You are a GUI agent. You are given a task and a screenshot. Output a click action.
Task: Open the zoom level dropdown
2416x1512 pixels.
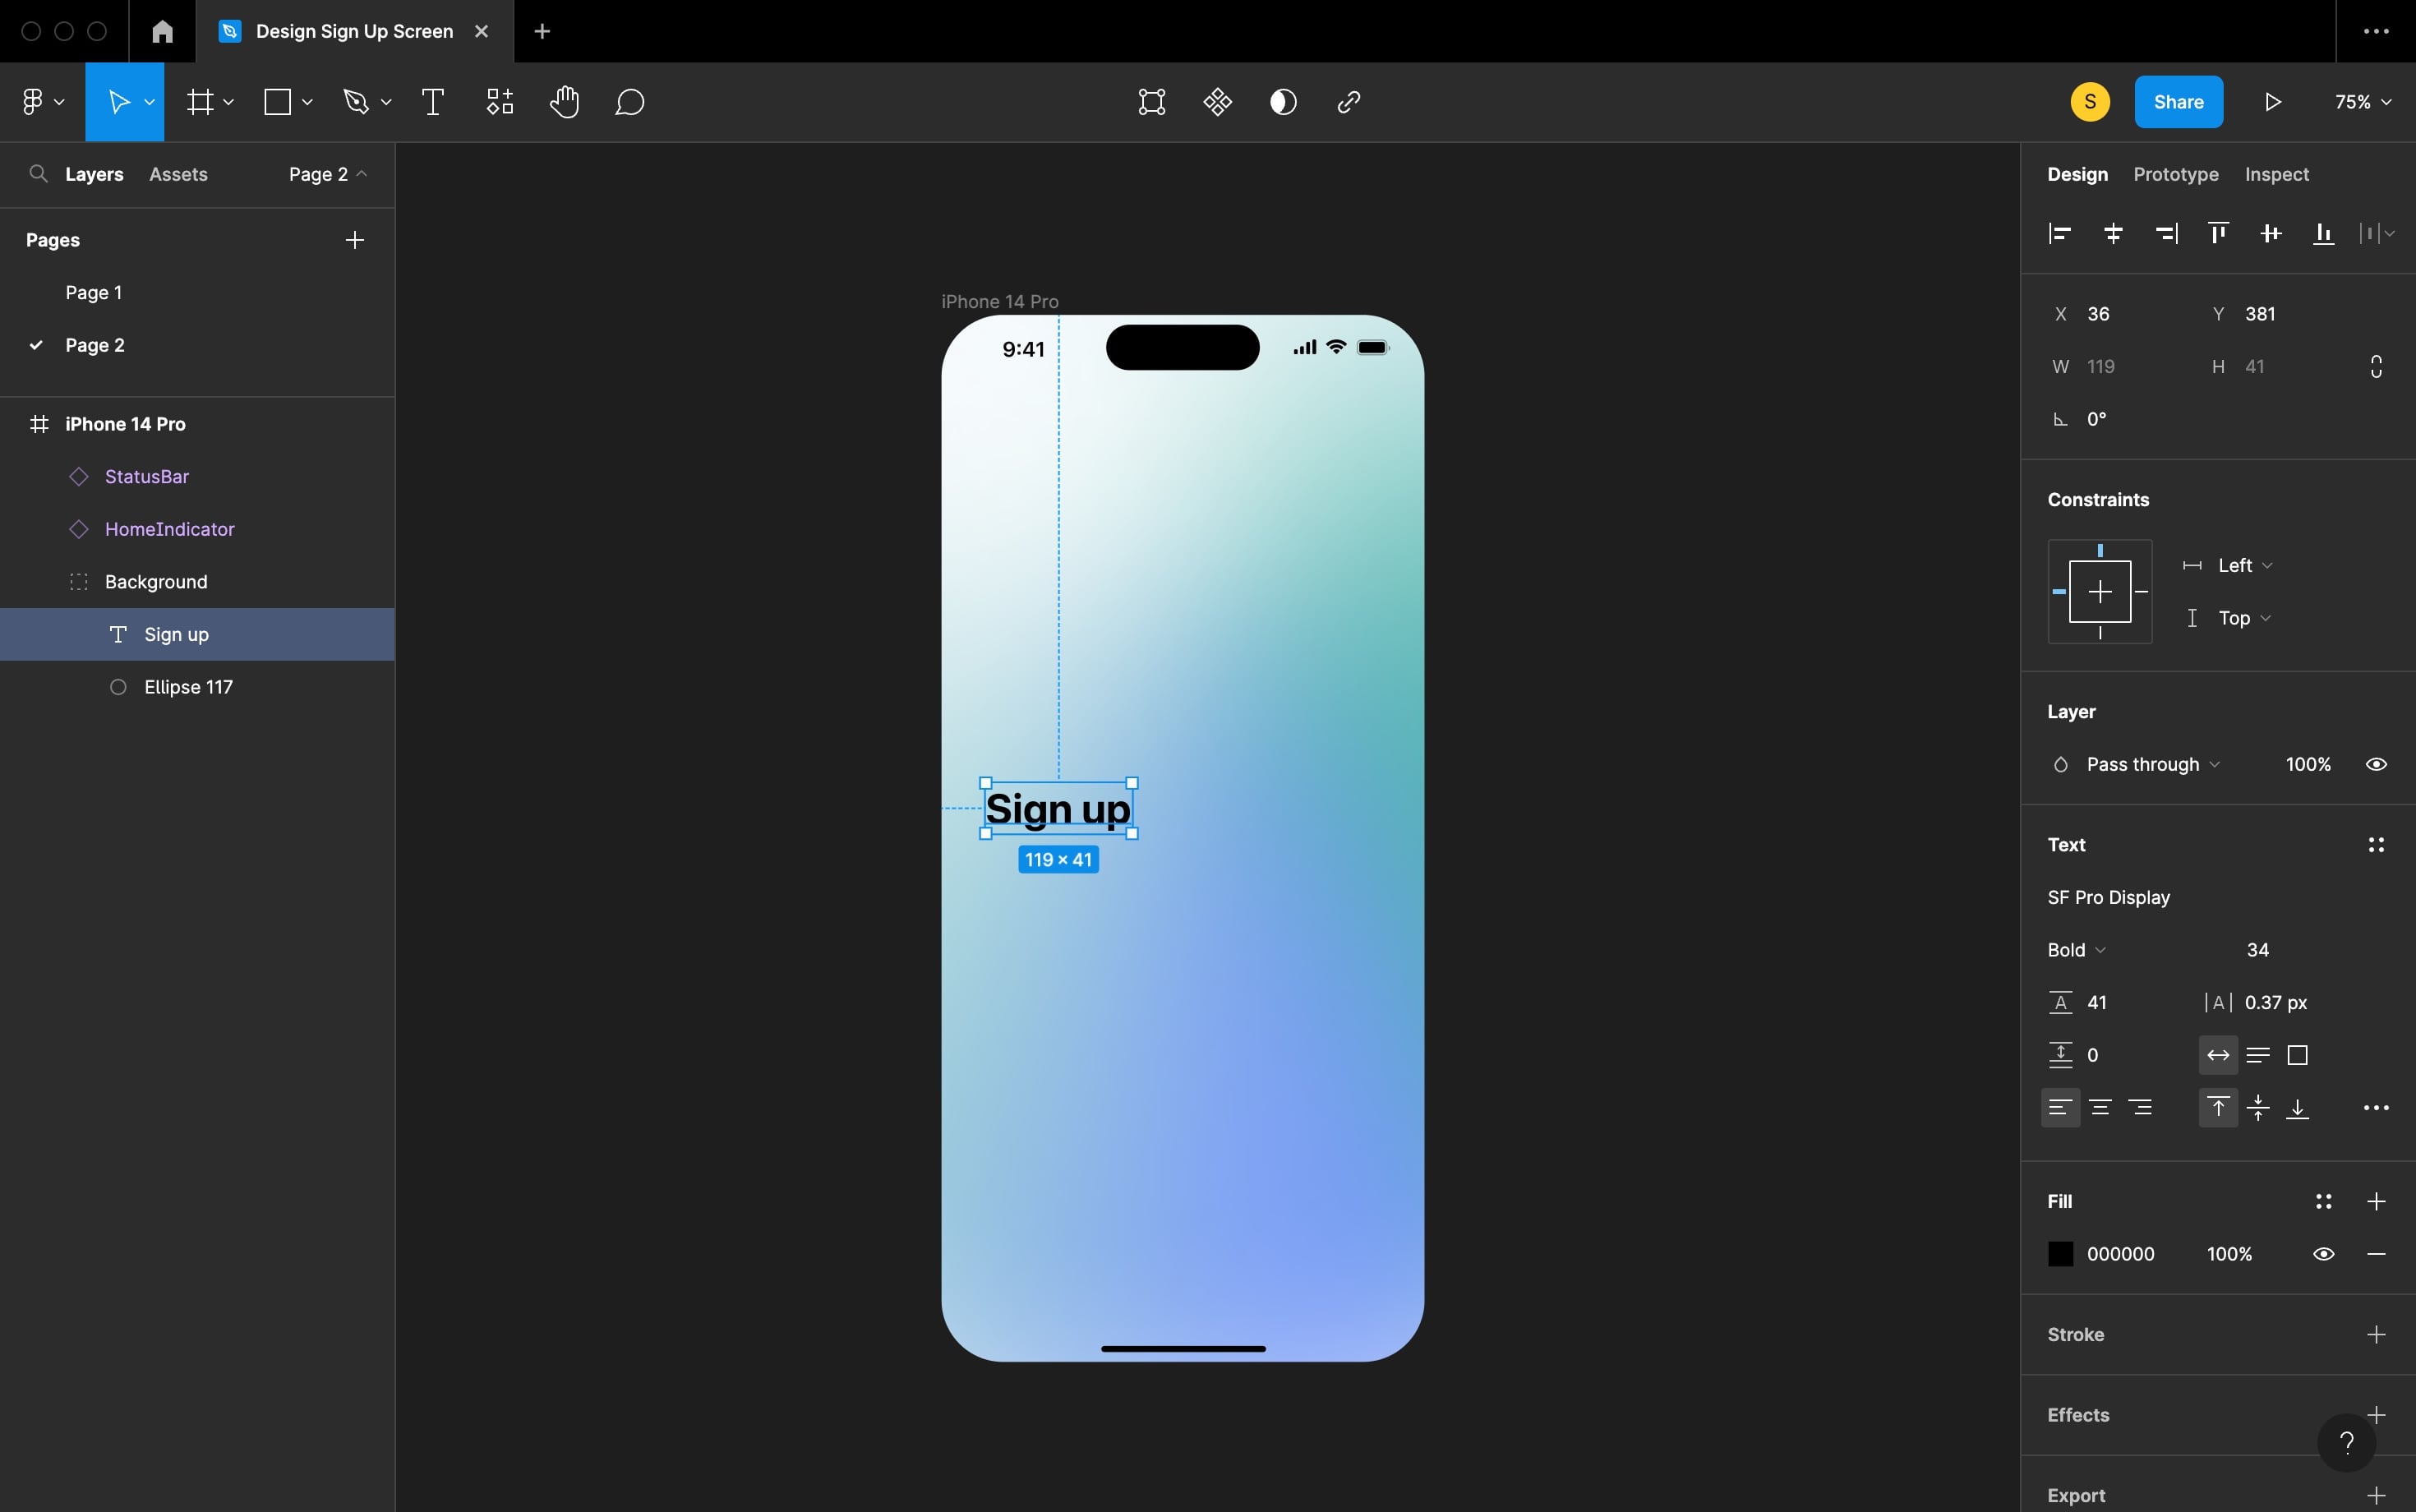pos(2360,101)
